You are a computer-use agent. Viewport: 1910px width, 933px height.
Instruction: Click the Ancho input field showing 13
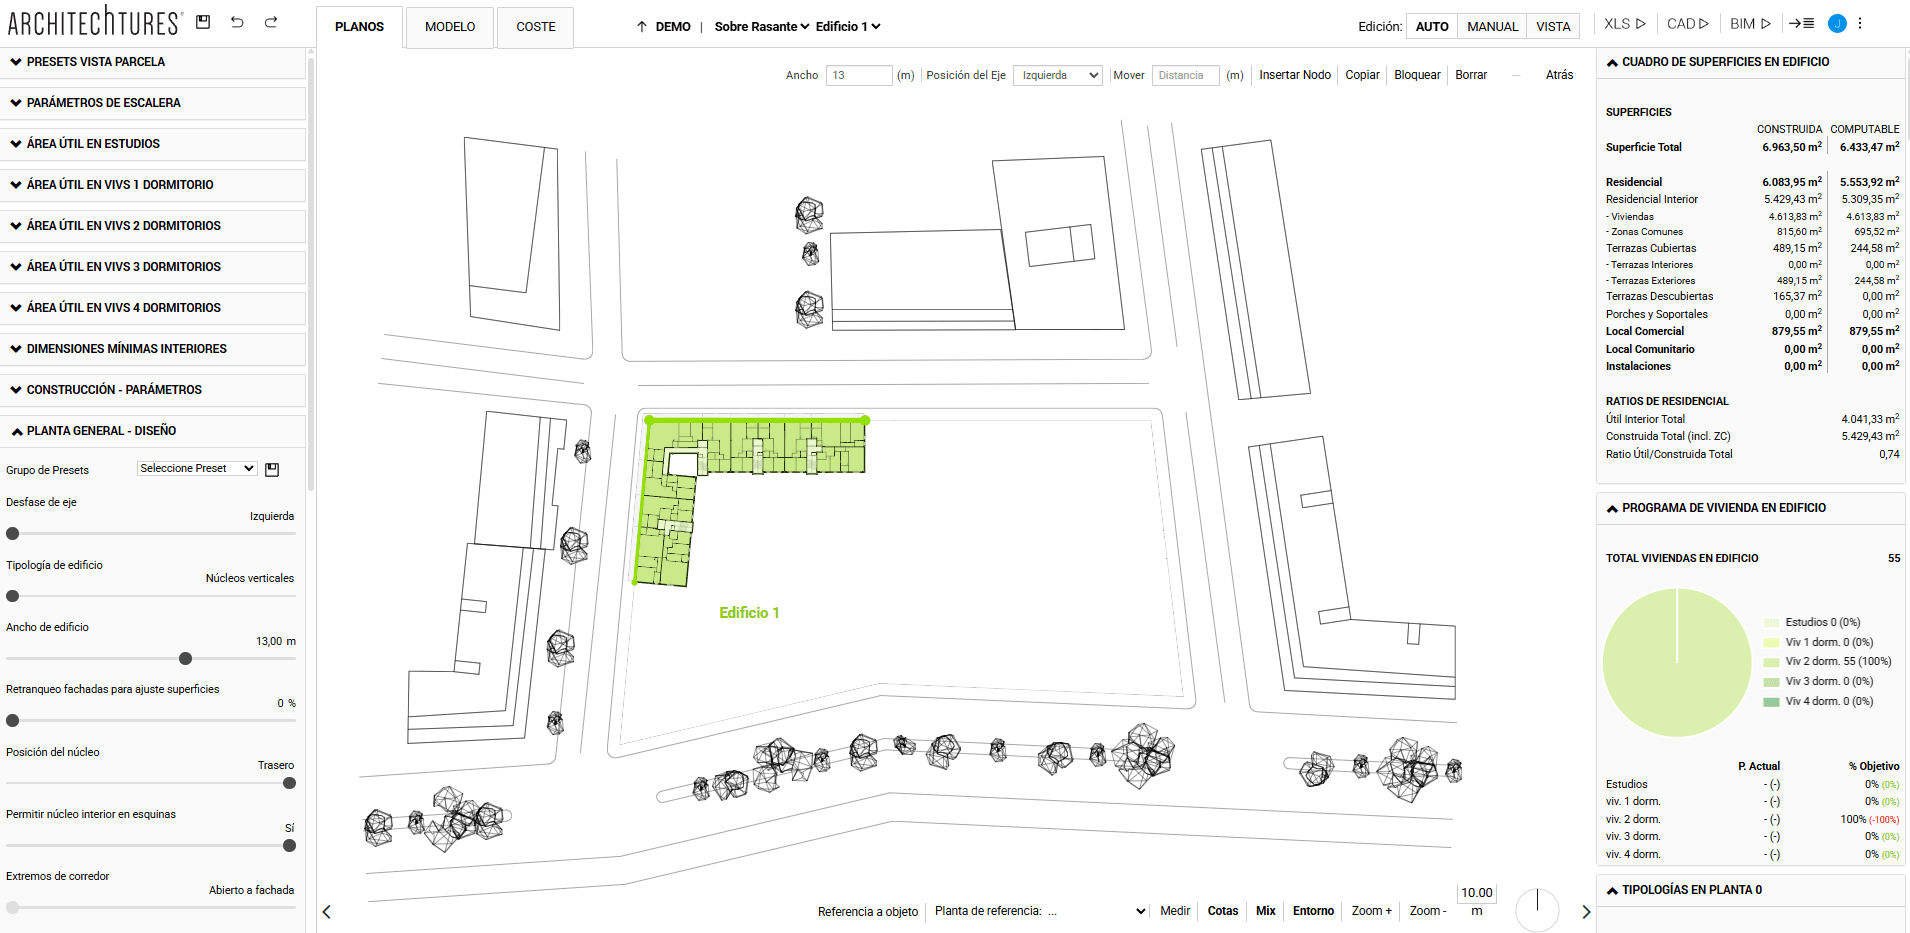point(858,74)
